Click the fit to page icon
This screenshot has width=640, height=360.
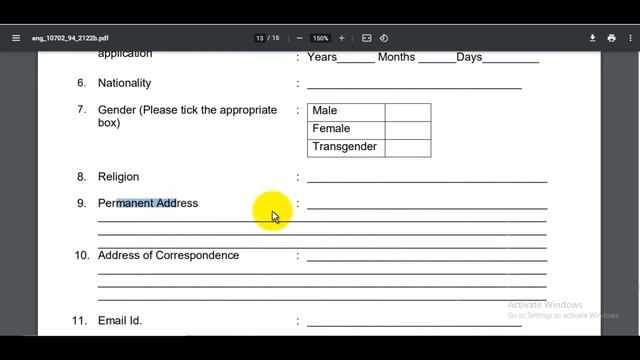[367, 38]
